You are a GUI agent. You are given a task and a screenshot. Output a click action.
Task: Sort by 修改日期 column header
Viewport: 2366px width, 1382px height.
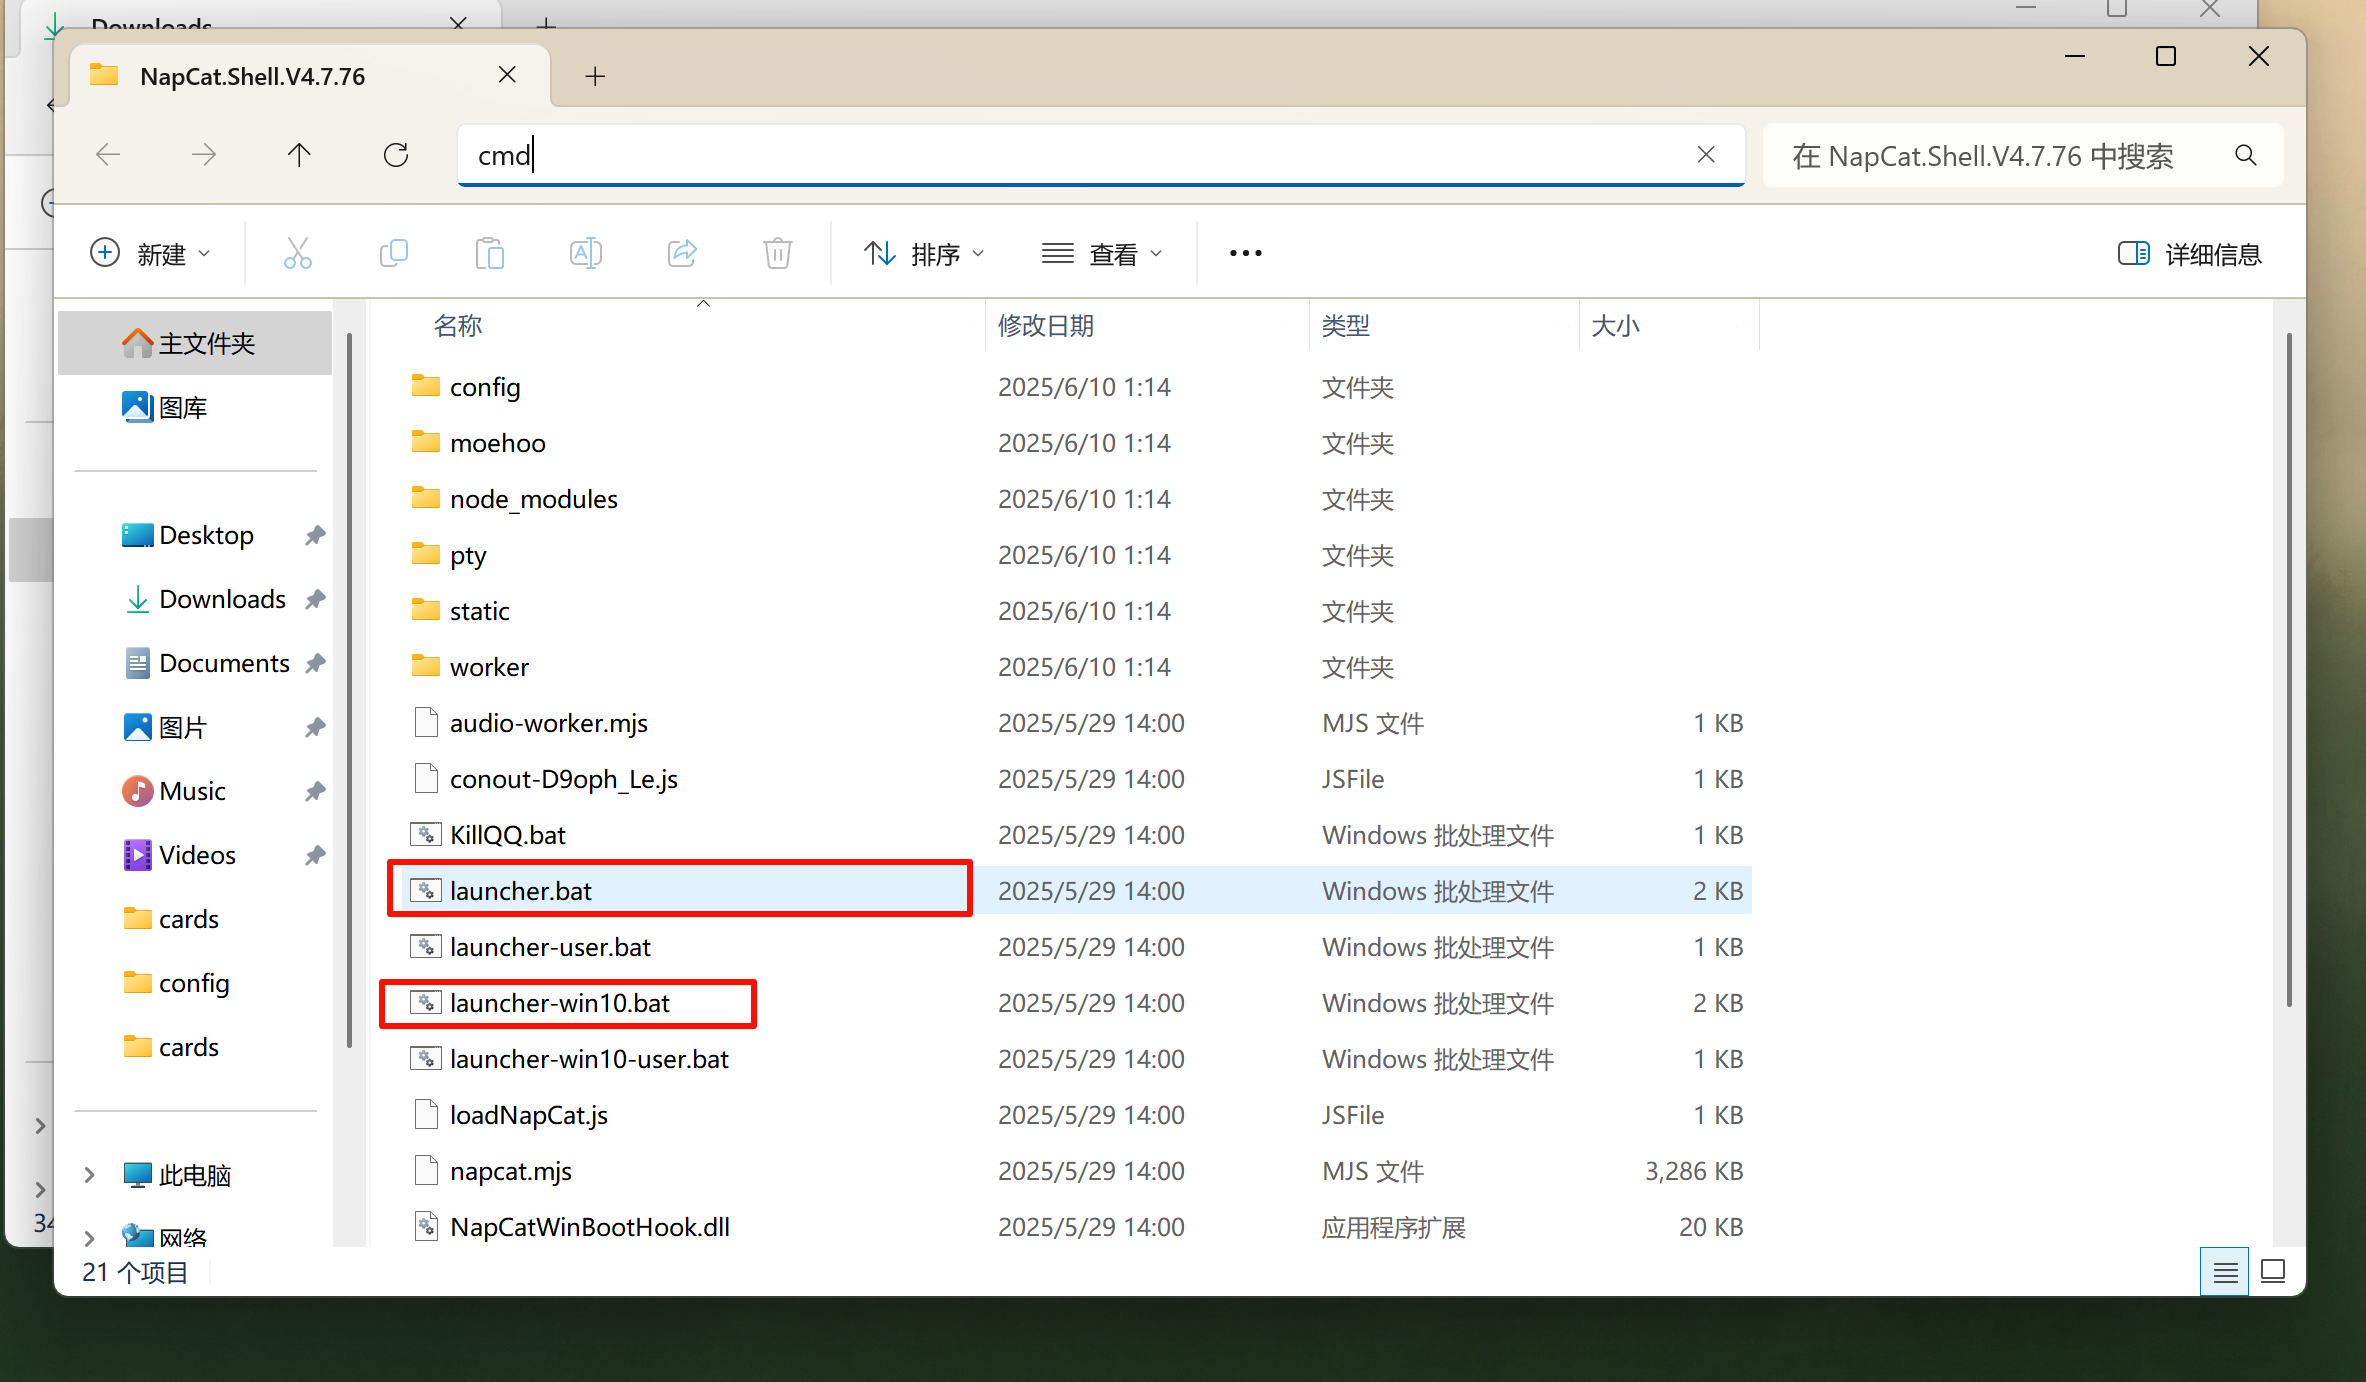tap(1147, 325)
